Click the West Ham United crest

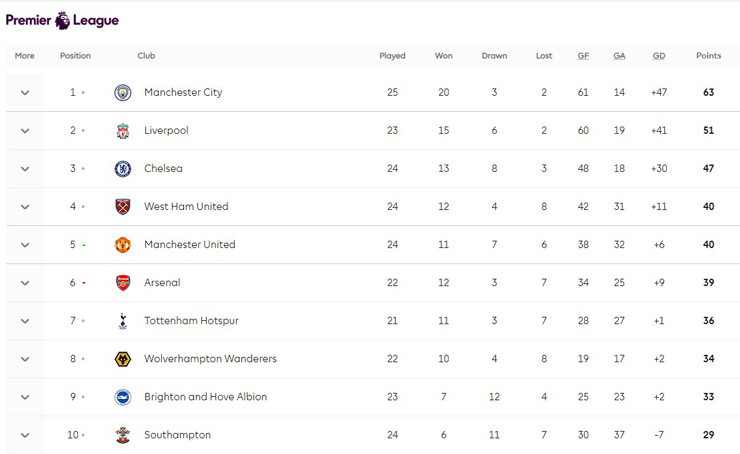point(123,207)
